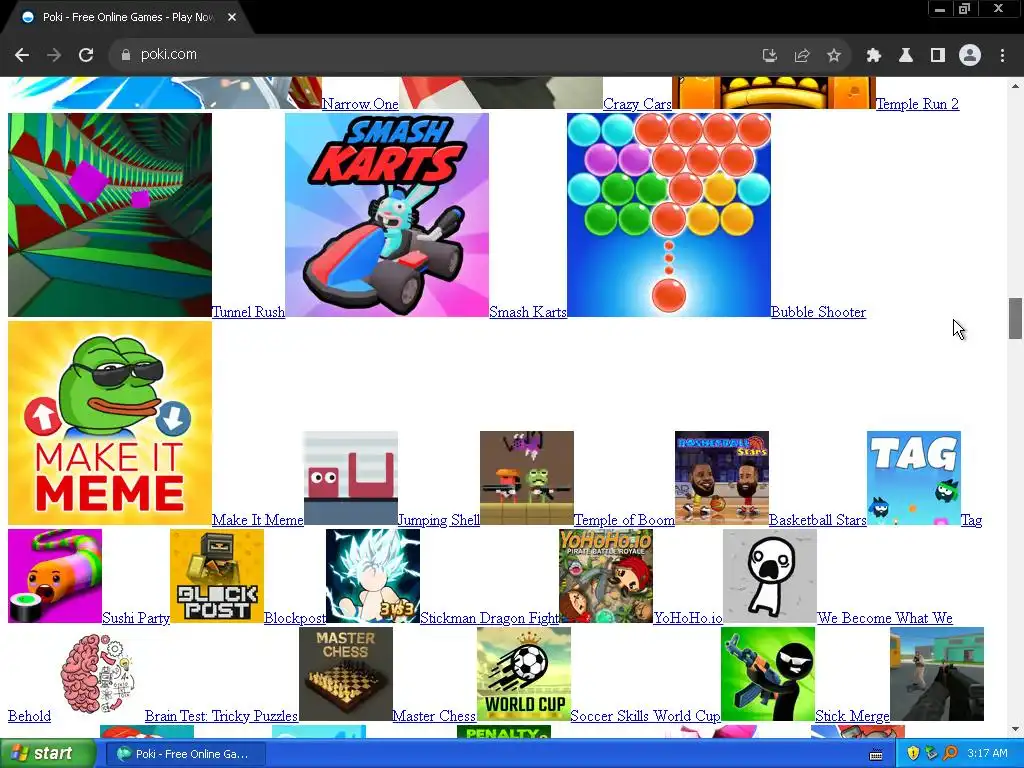Image resolution: width=1024 pixels, height=768 pixels.
Task: Open the Bubble Shooter game image
Action: click(669, 215)
